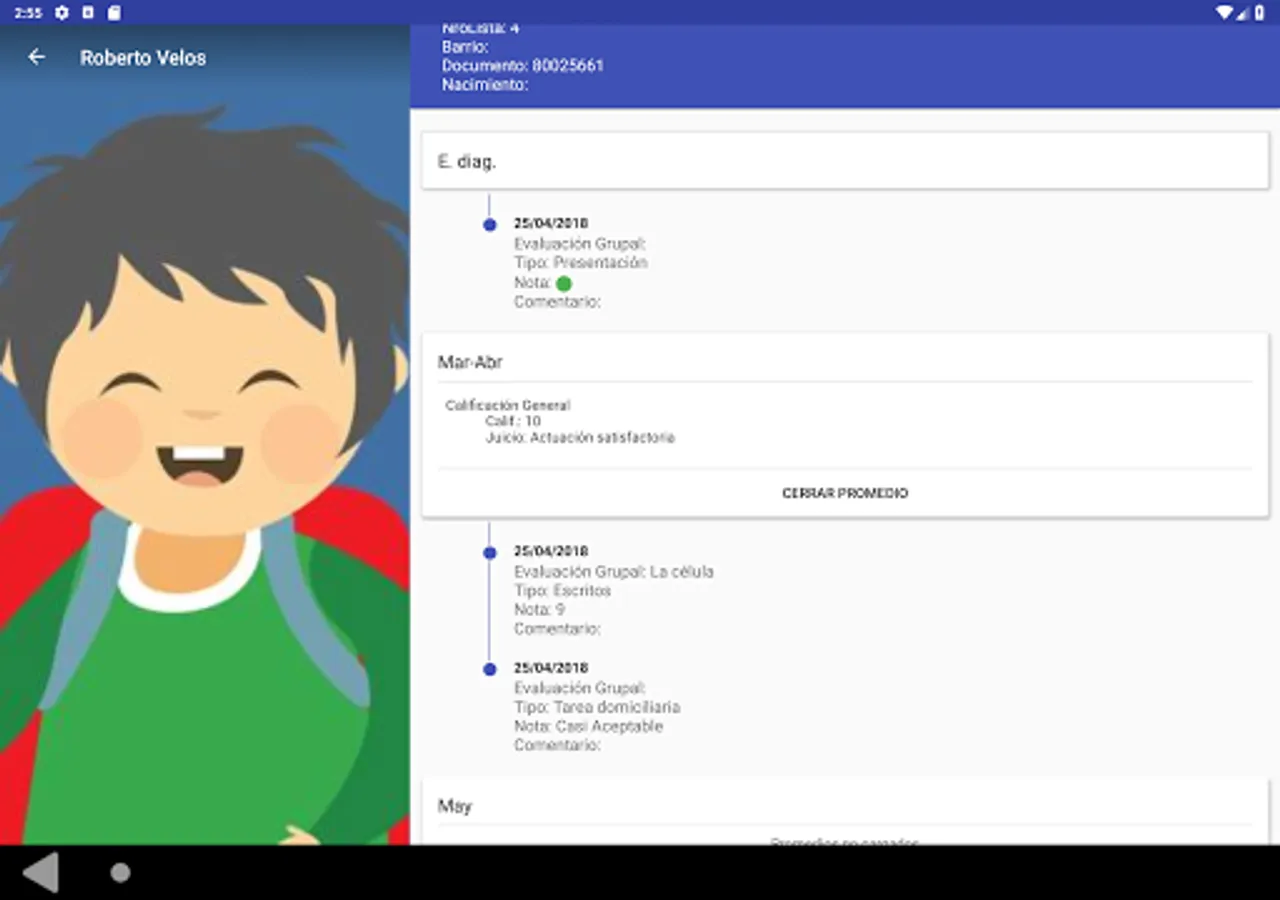This screenshot has height=900, width=1280.
Task: Click the green Nota color indicator
Action: pos(563,284)
